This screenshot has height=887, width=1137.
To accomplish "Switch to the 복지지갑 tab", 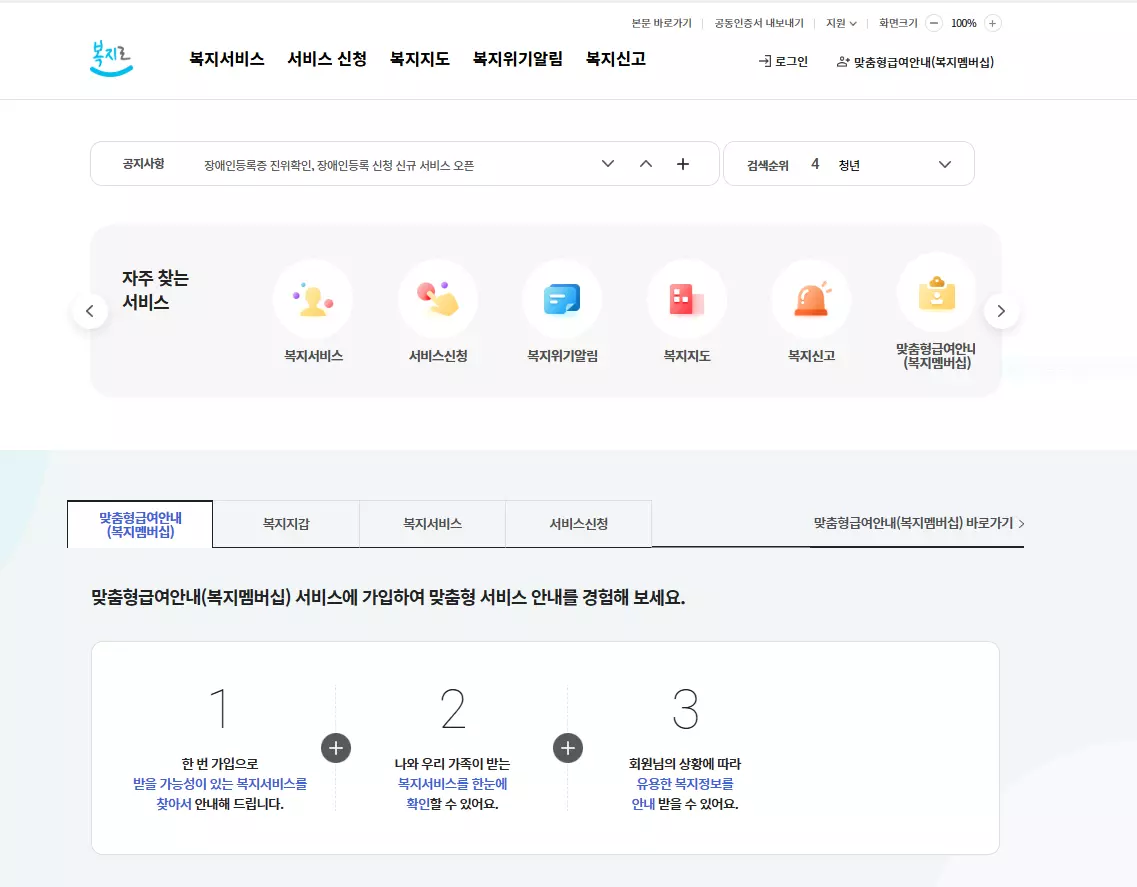I will pos(285,524).
